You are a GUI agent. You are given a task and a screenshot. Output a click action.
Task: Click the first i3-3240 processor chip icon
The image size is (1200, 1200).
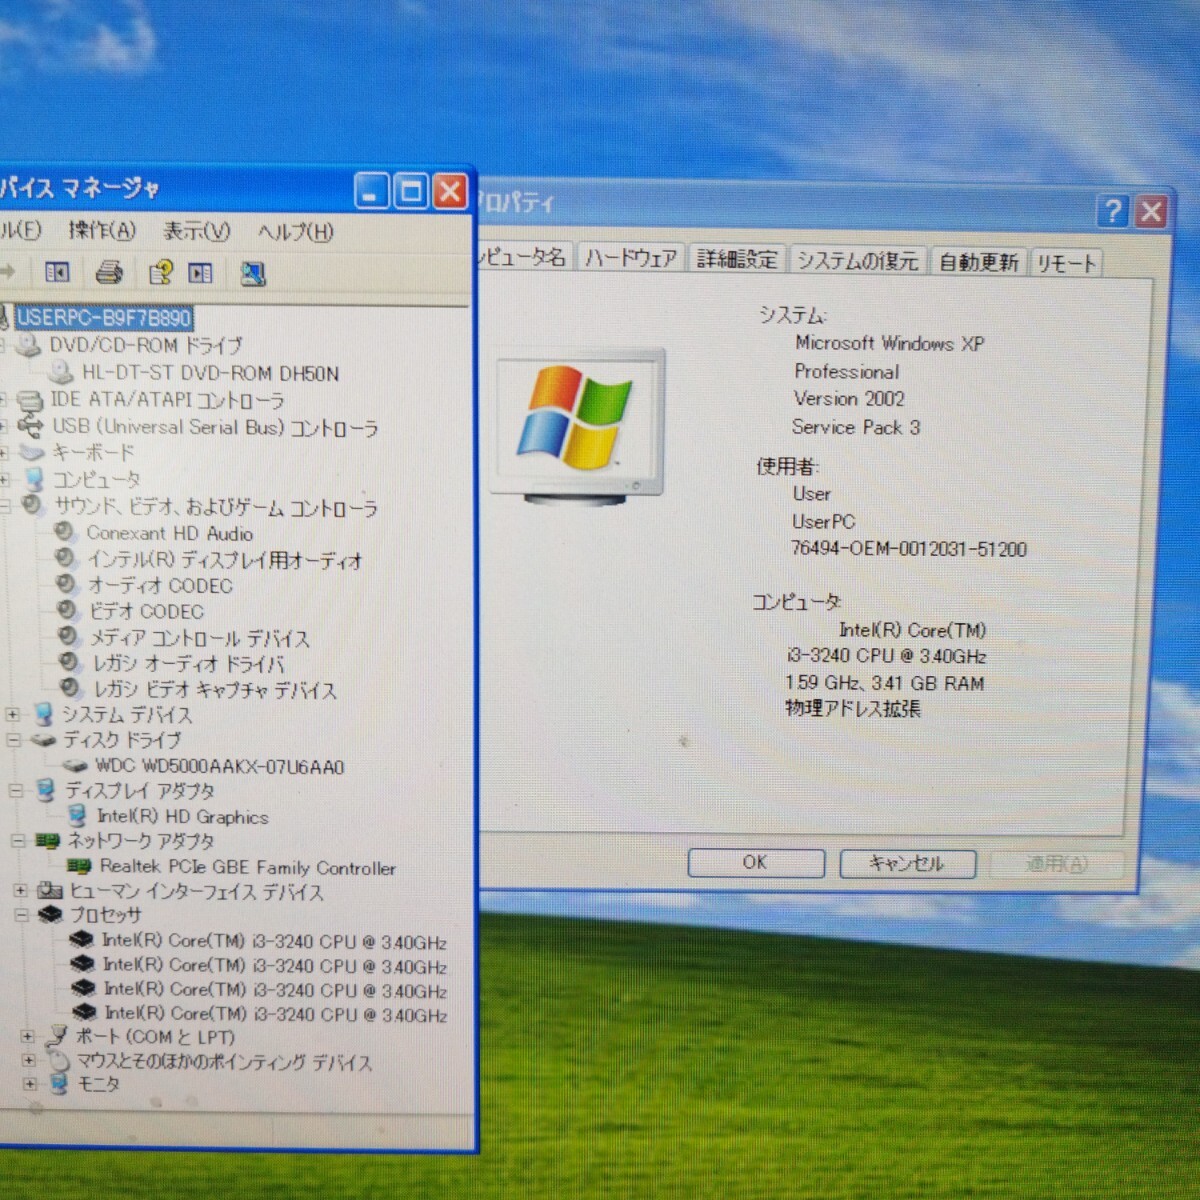tap(82, 940)
